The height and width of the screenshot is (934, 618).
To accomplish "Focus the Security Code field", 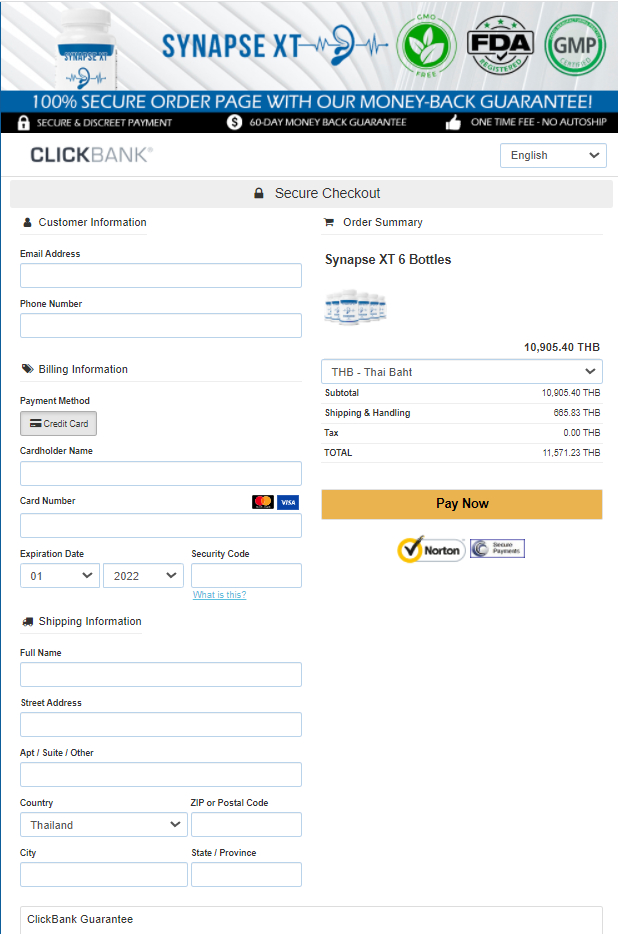I will click(x=246, y=575).
